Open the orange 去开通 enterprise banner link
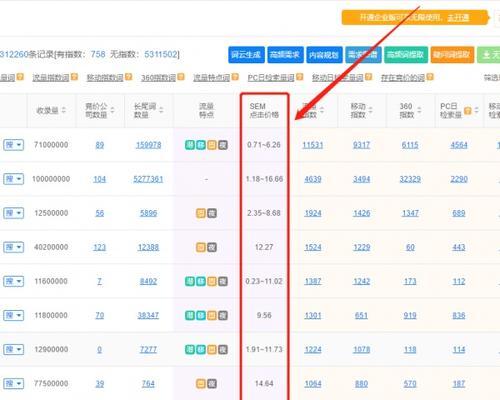 [x=458, y=17]
